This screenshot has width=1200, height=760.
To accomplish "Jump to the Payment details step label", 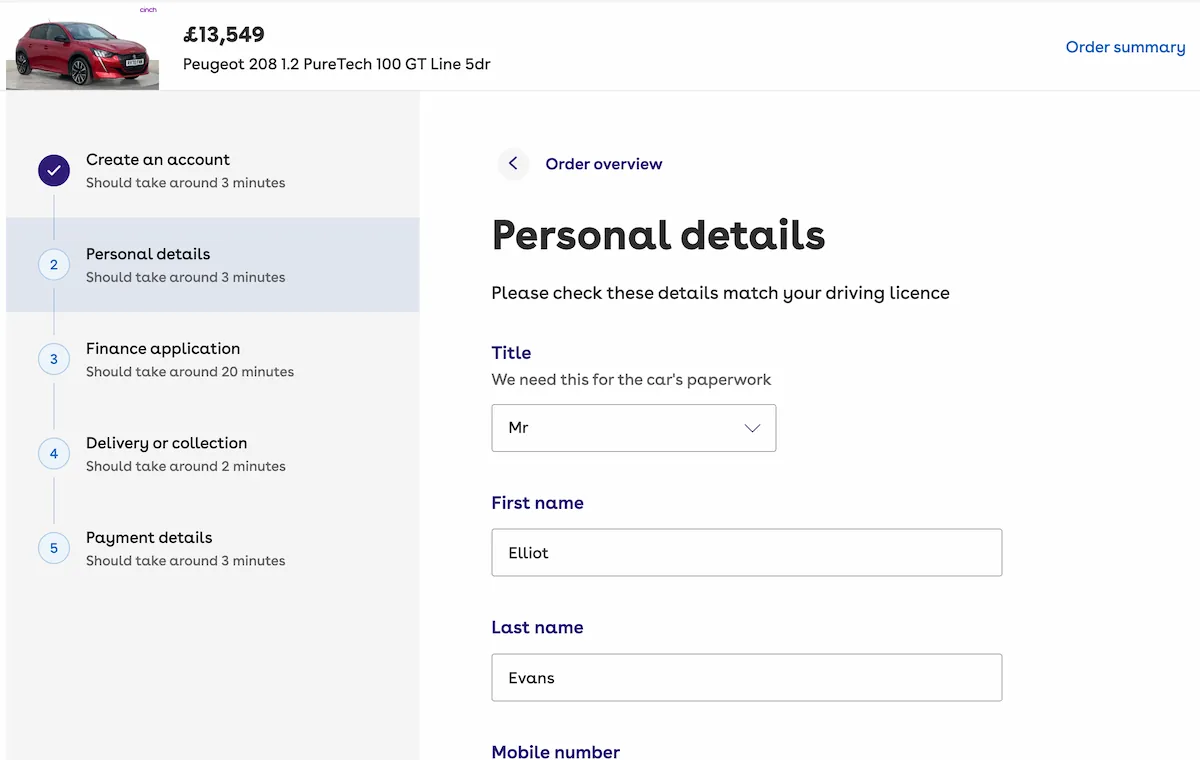I will (149, 538).
